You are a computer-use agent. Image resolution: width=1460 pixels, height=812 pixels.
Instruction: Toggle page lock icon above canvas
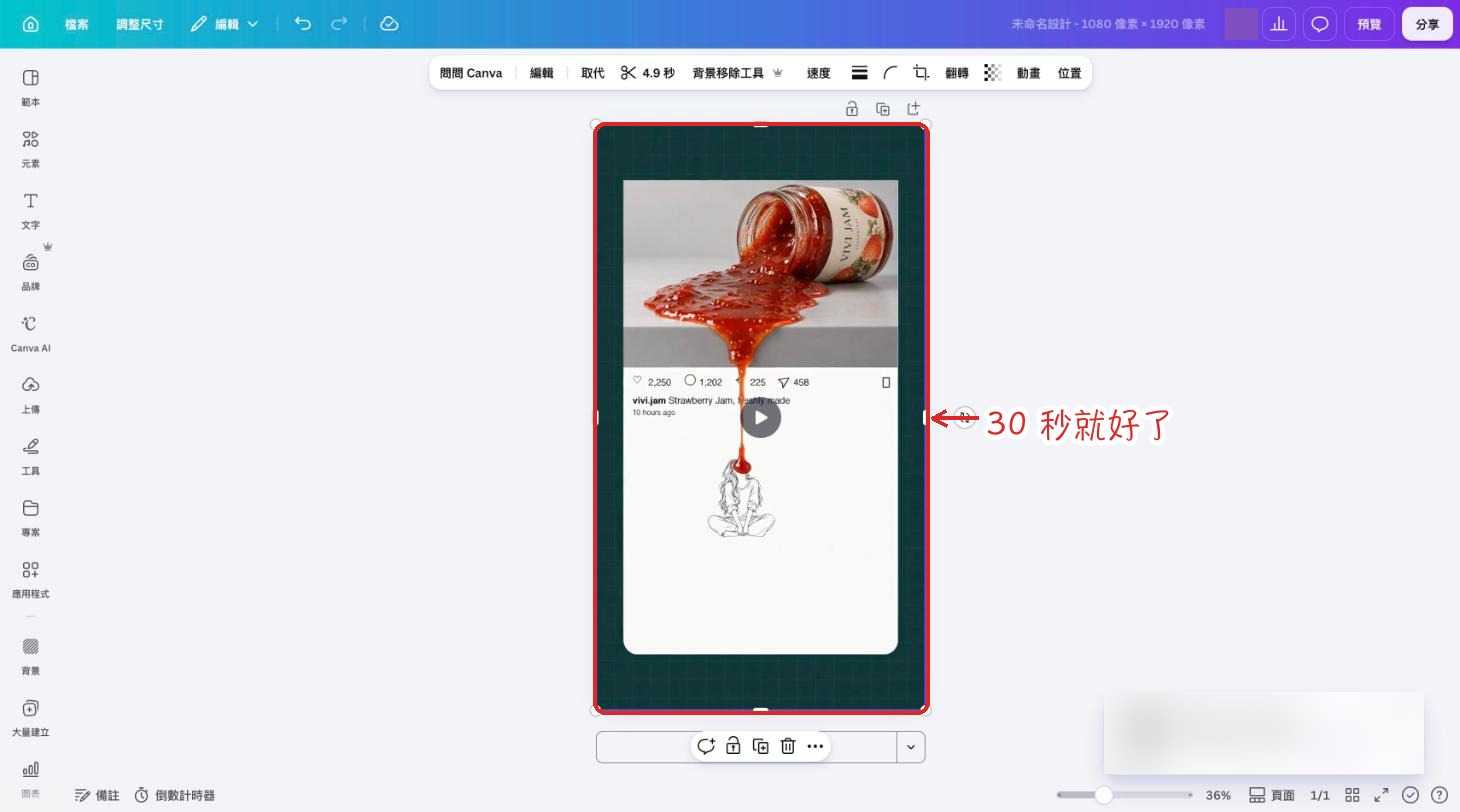pyautogui.click(x=852, y=109)
